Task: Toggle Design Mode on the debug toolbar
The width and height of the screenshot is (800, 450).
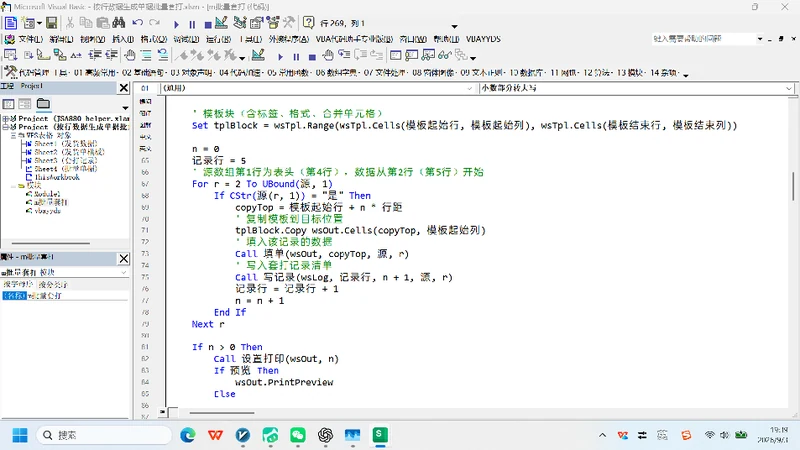Action: pos(258,55)
